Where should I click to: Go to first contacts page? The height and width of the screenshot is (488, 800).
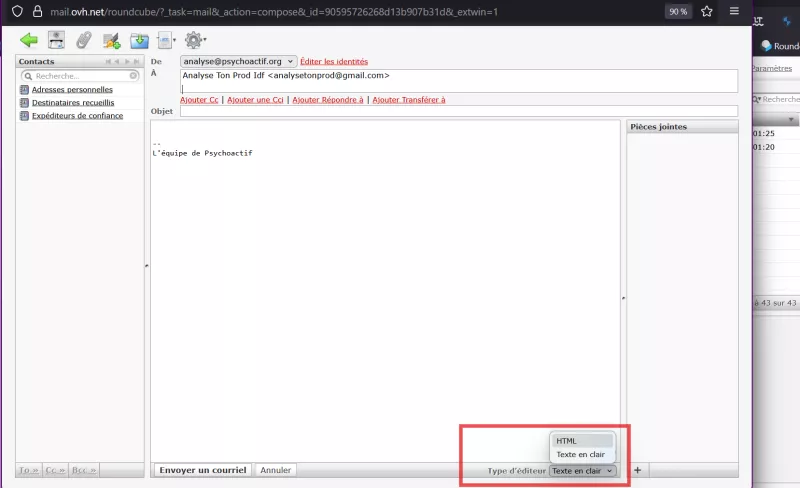pyautogui.click(x=108, y=61)
